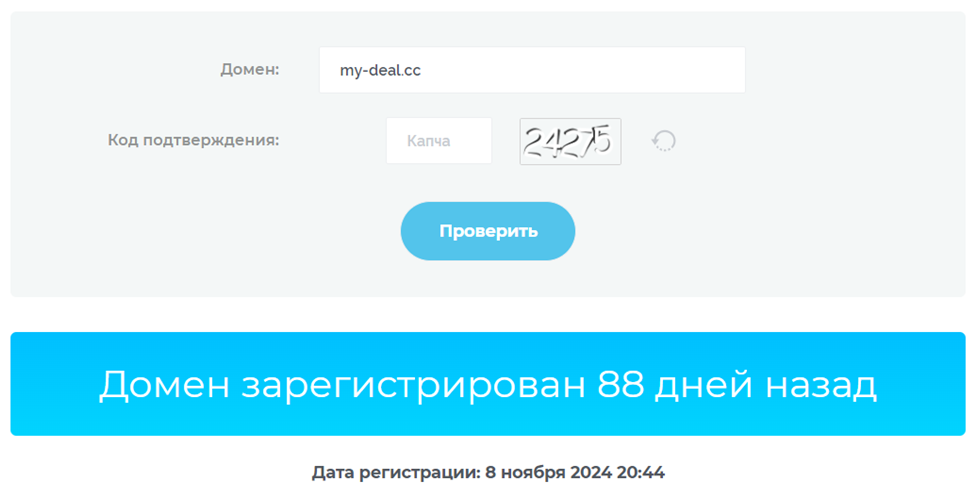Screen dimensions: 978x500
Task: Click the Дата регистрации: label text
Action: tap(396, 473)
